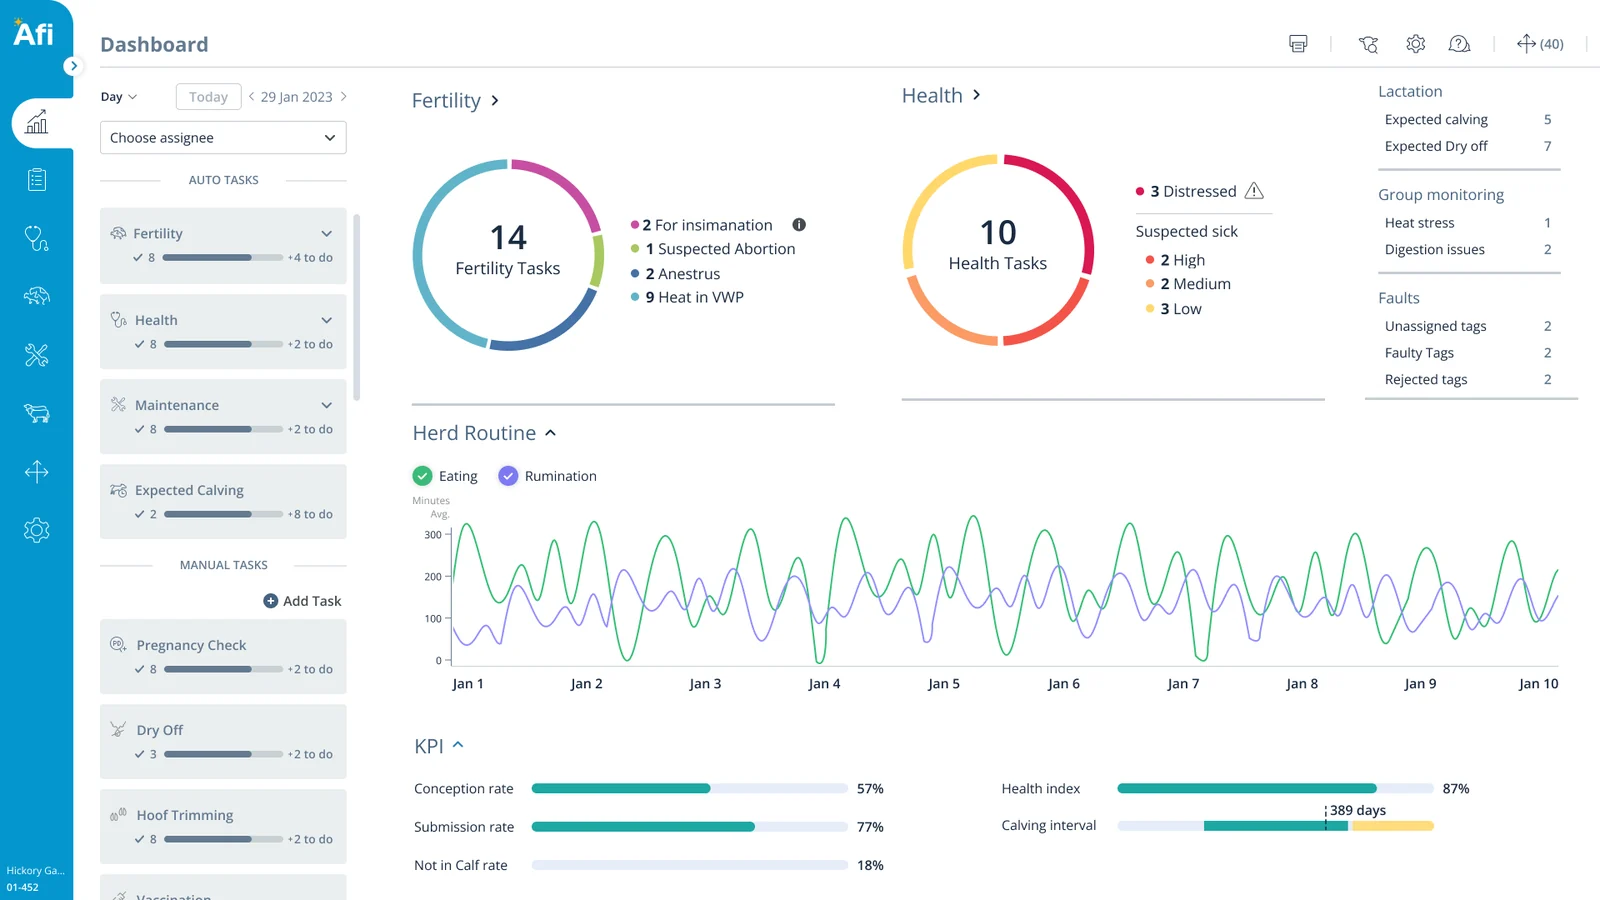Open the Health section heading link
Screen dimensions: 1600x900
pyautogui.click(x=941, y=95)
